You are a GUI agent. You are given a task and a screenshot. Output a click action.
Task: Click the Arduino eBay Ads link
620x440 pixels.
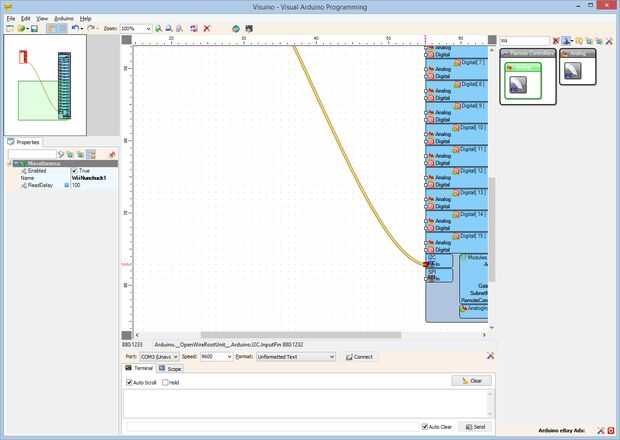click(561, 430)
